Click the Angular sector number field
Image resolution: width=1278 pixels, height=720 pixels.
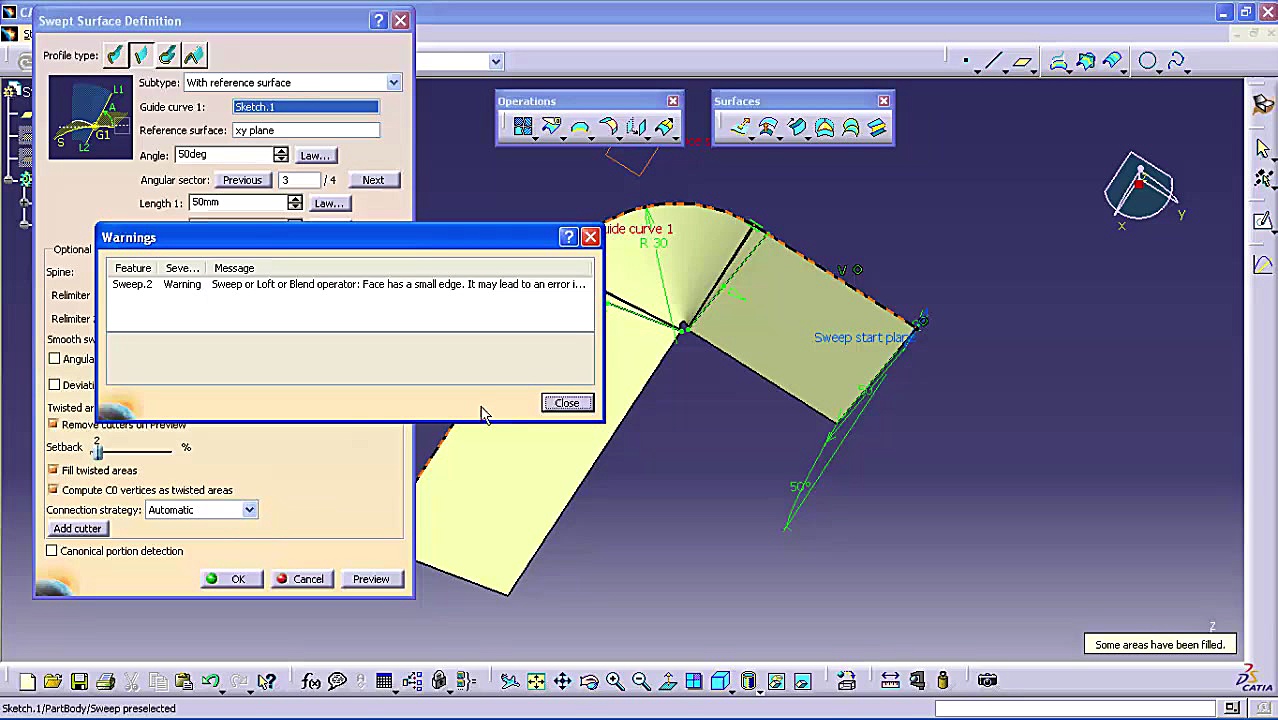(x=299, y=180)
